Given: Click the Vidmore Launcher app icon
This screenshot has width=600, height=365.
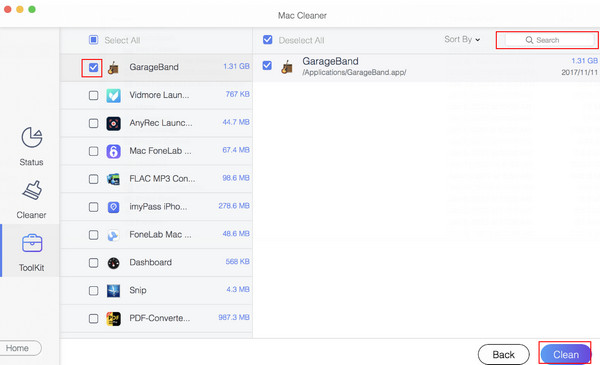Looking at the screenshot, I should 113,95.
